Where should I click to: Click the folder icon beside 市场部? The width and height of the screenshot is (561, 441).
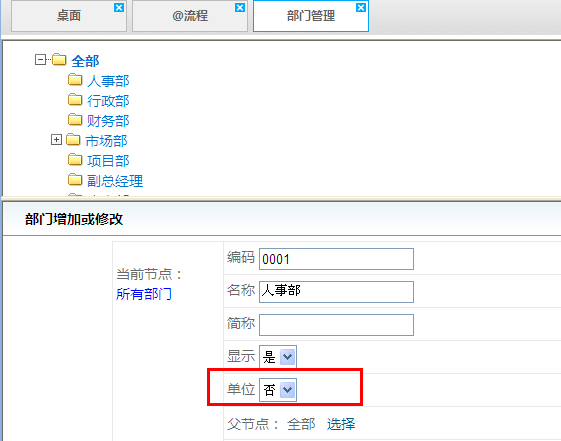pyautogui.click(x=73, y=139)
